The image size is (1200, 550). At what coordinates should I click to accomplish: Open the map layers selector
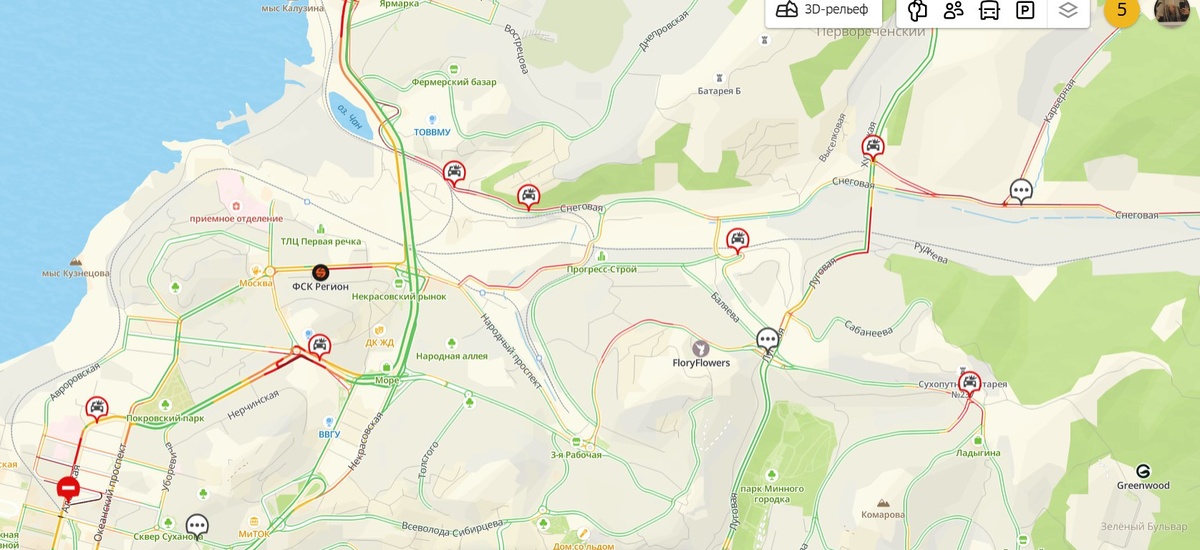click(1068, 11)
